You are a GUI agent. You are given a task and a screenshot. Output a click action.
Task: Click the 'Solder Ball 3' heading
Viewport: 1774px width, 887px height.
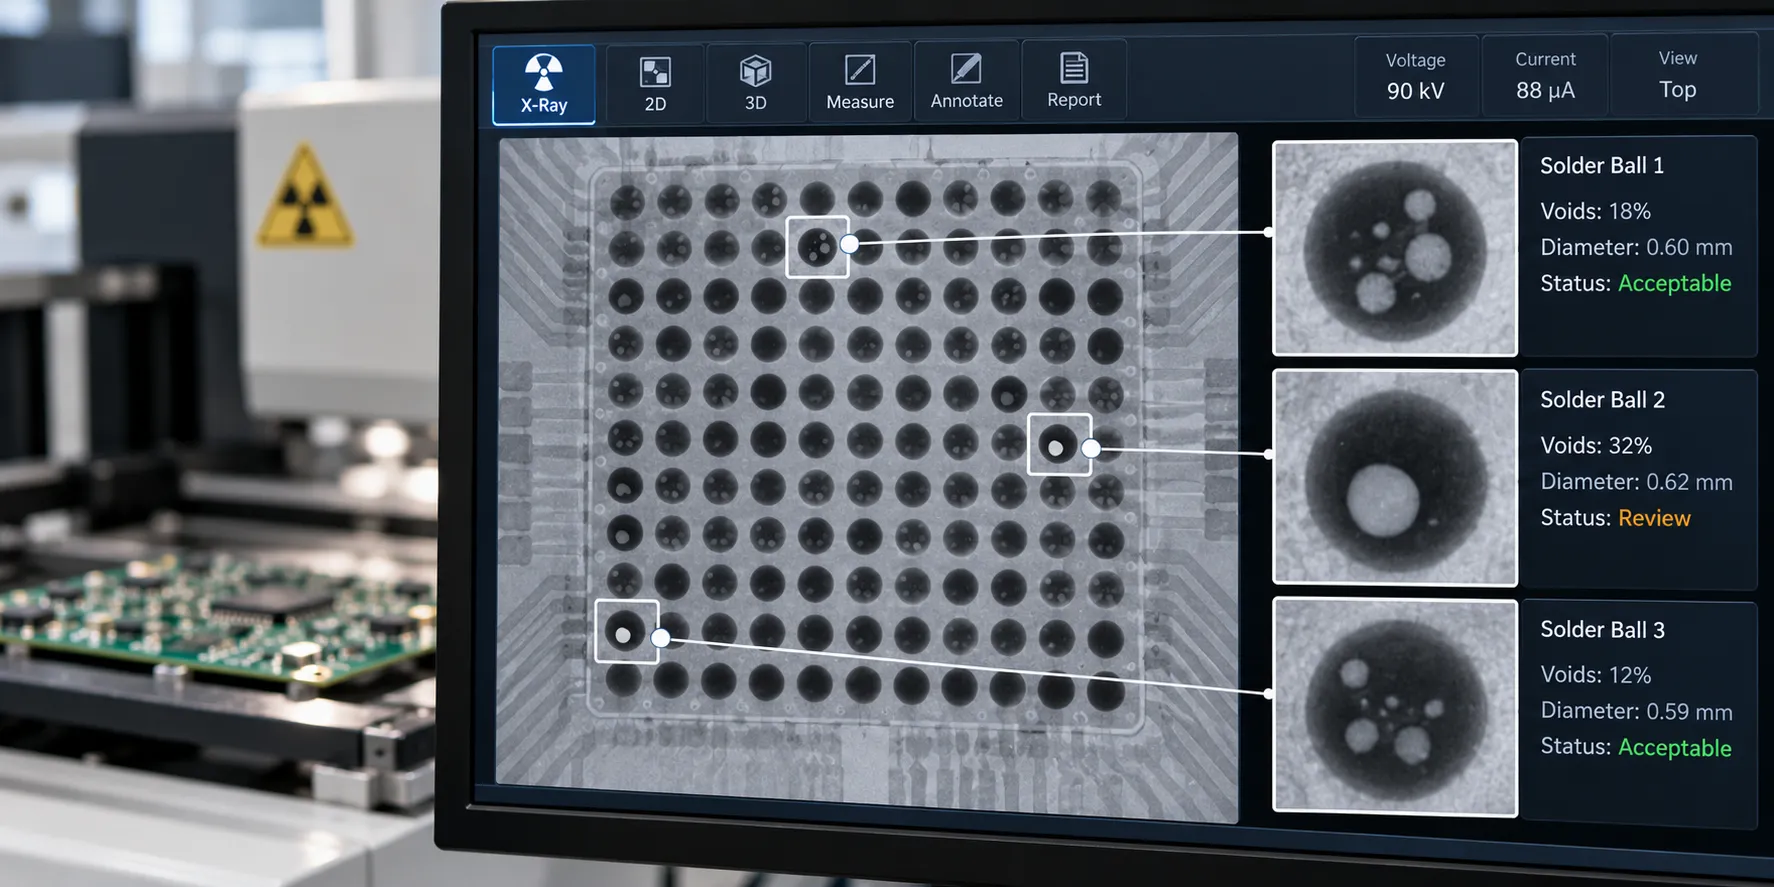[1602, 630]
